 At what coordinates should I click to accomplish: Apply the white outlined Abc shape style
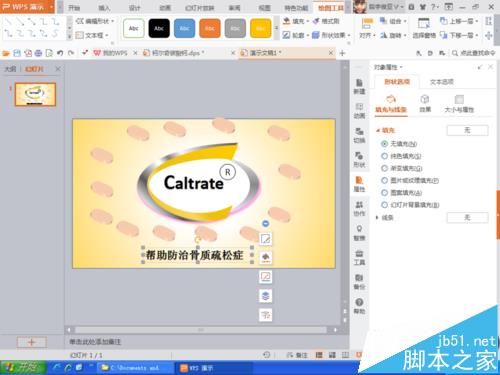click(x=134, y=28)
